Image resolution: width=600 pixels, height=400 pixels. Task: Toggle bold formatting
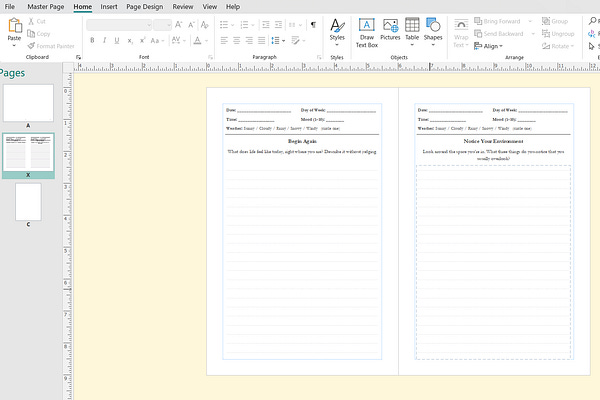tap(91, 41)
